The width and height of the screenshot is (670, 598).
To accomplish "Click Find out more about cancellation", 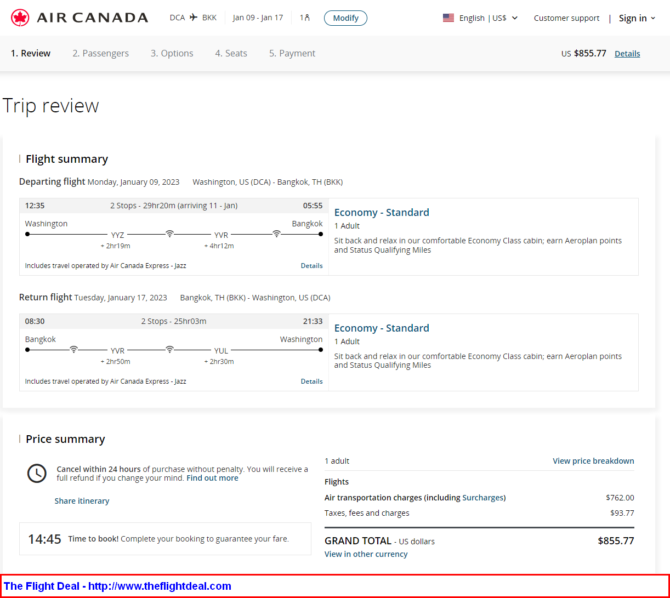I will pos(212,478).
